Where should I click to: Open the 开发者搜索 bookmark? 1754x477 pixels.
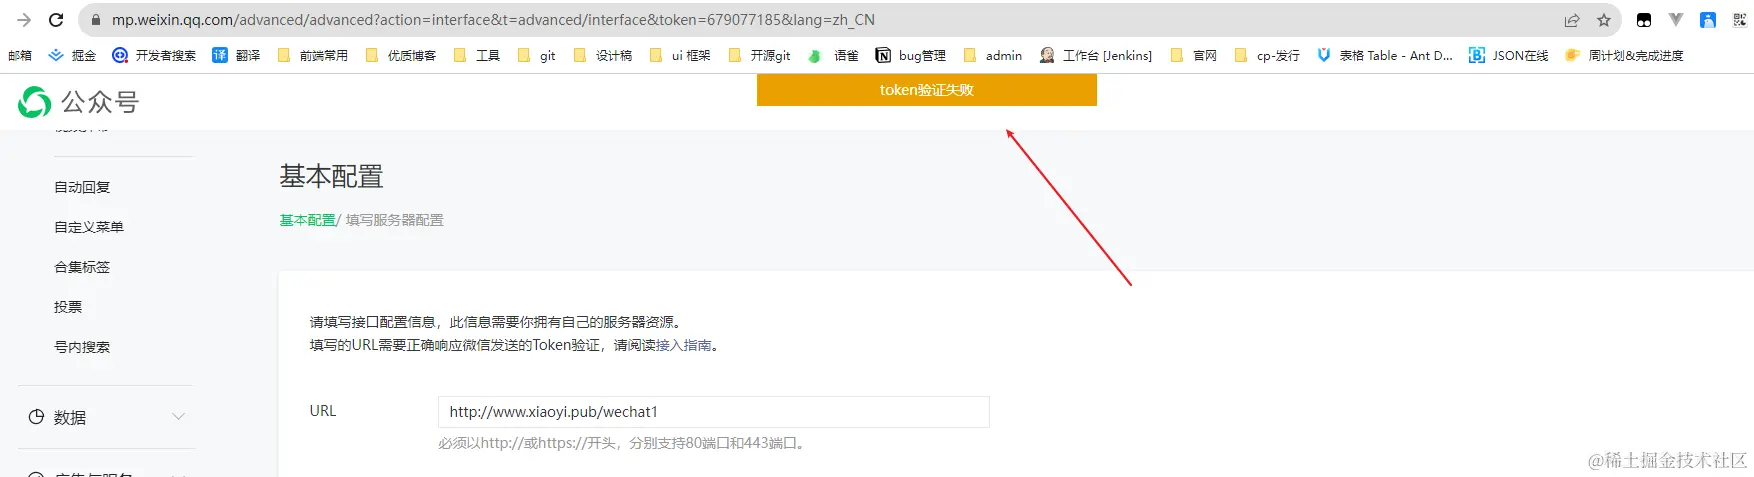coord(154,56)
